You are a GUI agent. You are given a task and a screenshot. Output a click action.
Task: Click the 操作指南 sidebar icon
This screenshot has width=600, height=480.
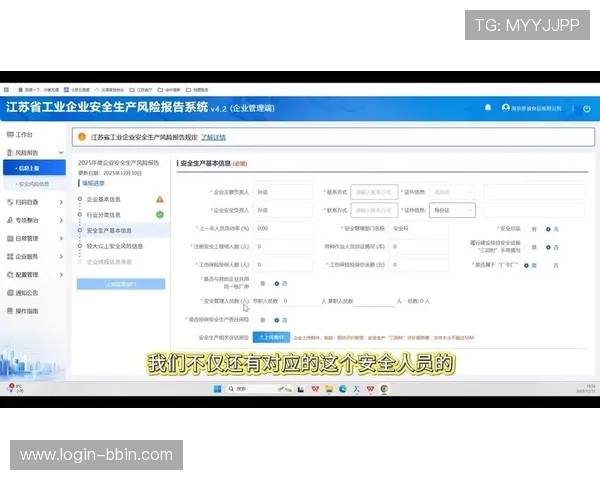[10, 311]
